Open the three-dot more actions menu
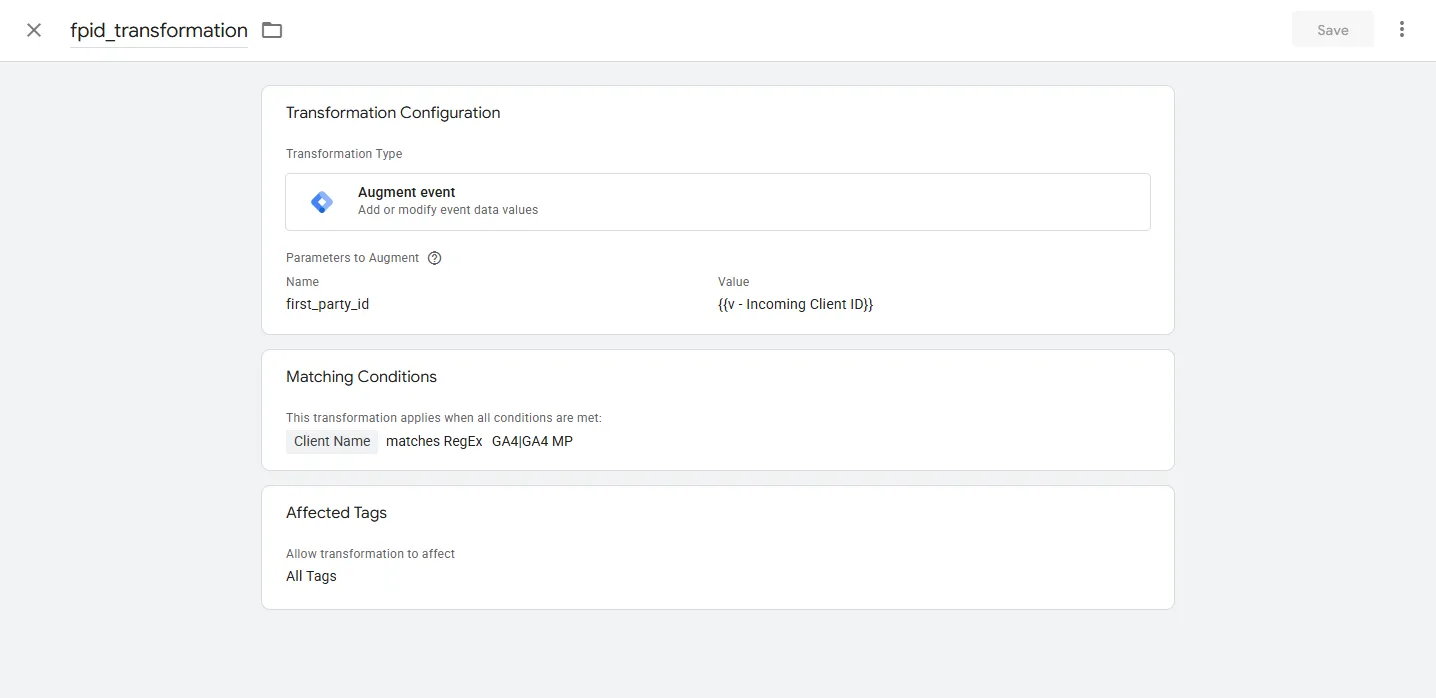 1402,30
